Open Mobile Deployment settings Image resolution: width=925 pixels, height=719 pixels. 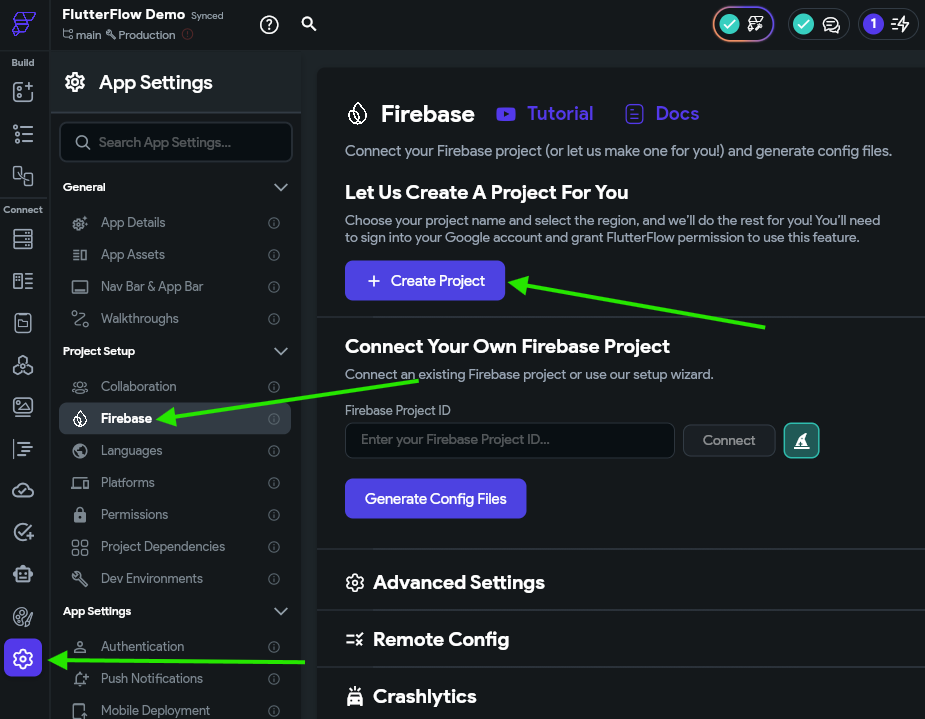click(x=175, y=710)
